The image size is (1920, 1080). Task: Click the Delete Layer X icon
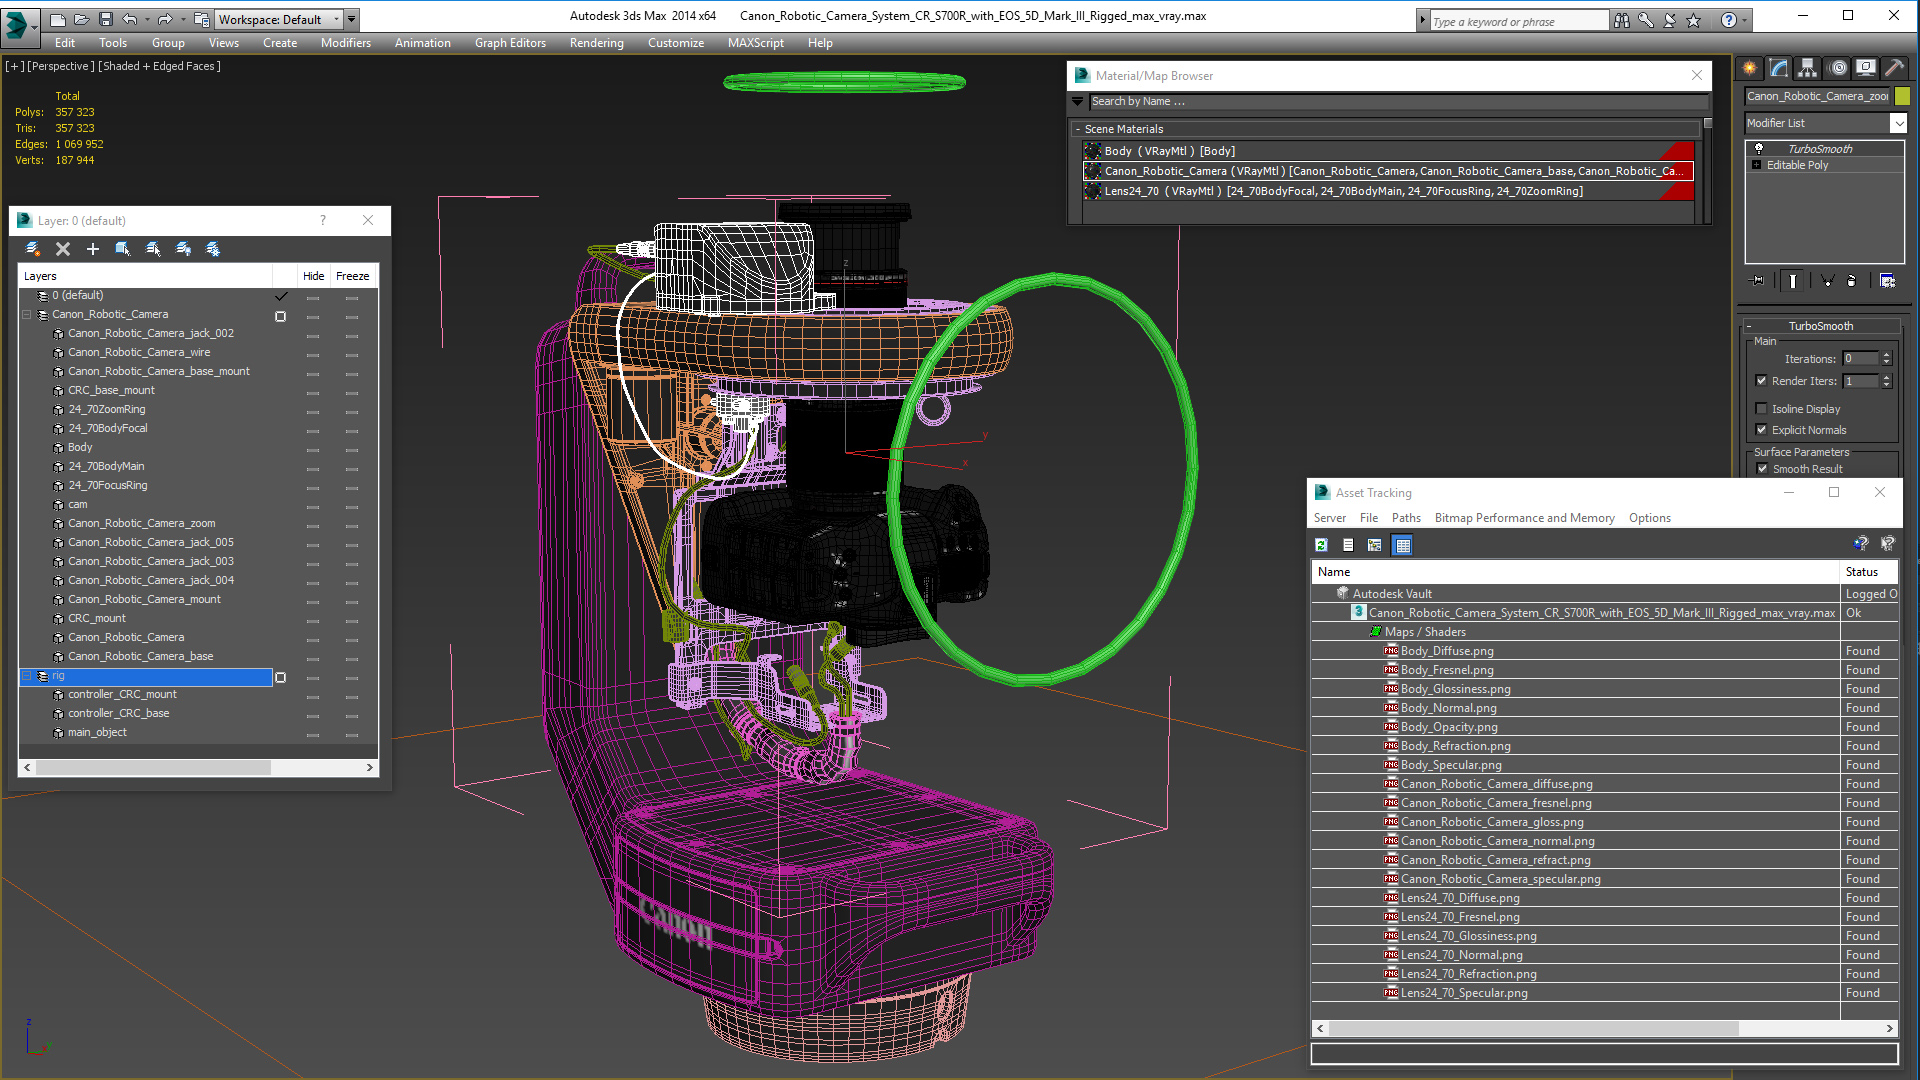coord(63,249)
